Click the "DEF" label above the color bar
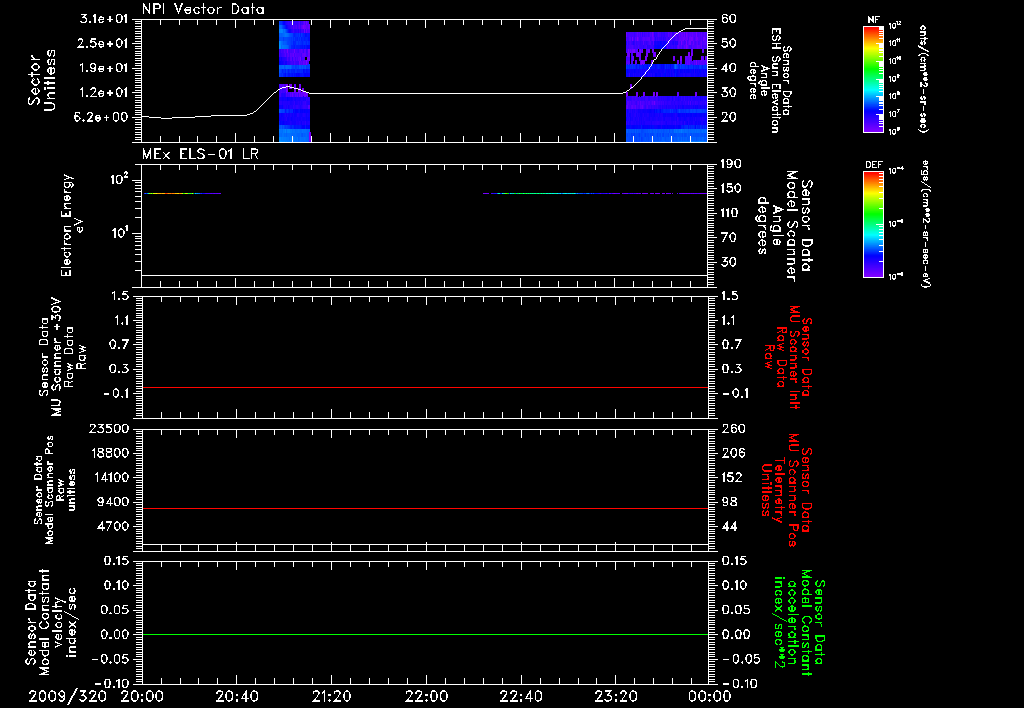 [x=874, y=165]
